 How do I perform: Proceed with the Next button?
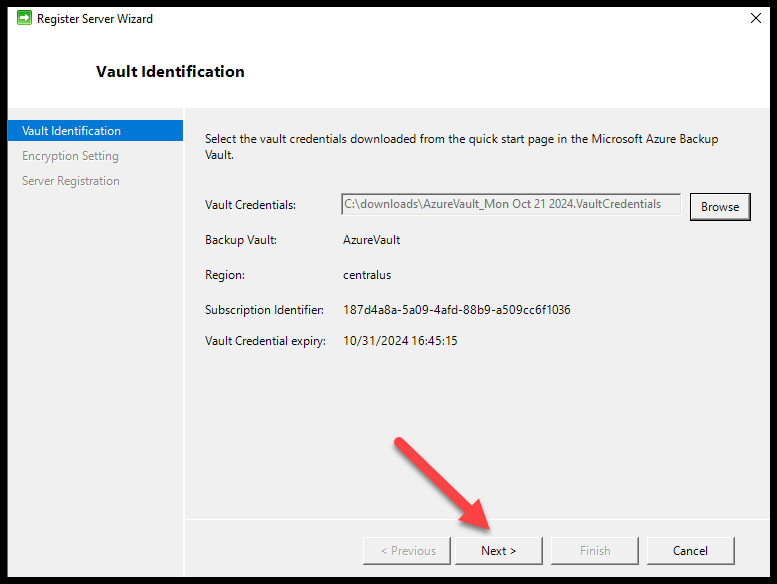pos(499,551)
